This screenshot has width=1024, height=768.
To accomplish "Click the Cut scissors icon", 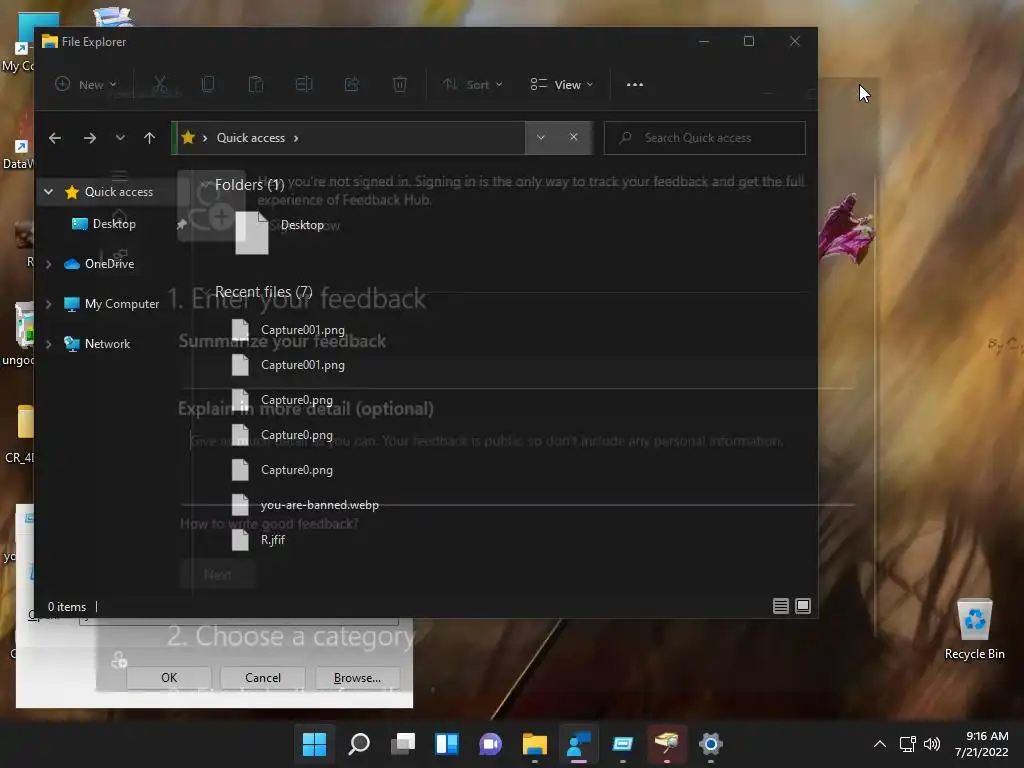I will (x=160, y=84).
